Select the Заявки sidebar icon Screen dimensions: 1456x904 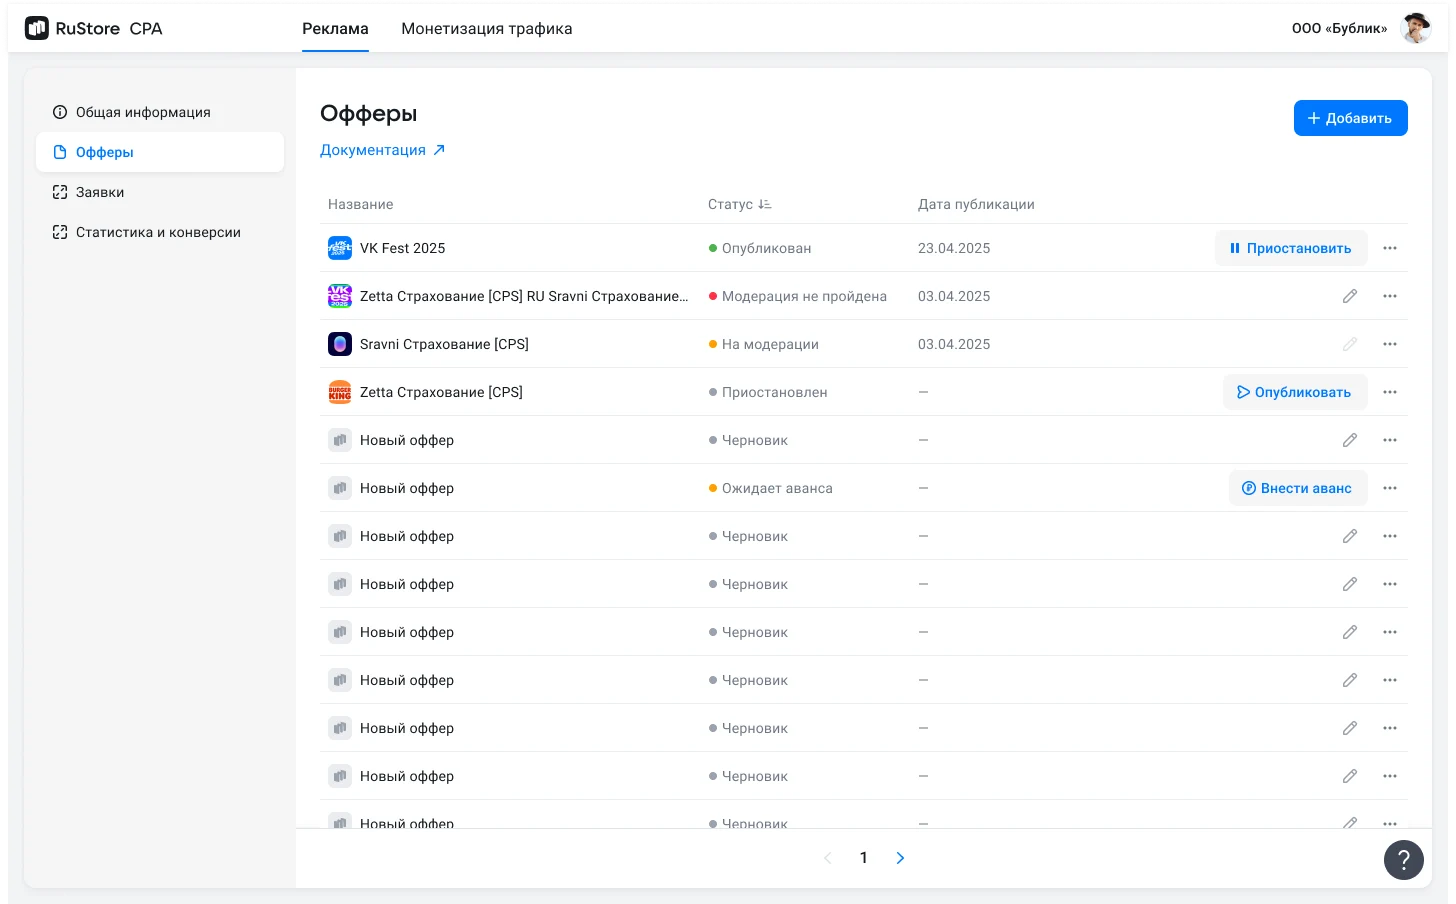click(60, 192)
